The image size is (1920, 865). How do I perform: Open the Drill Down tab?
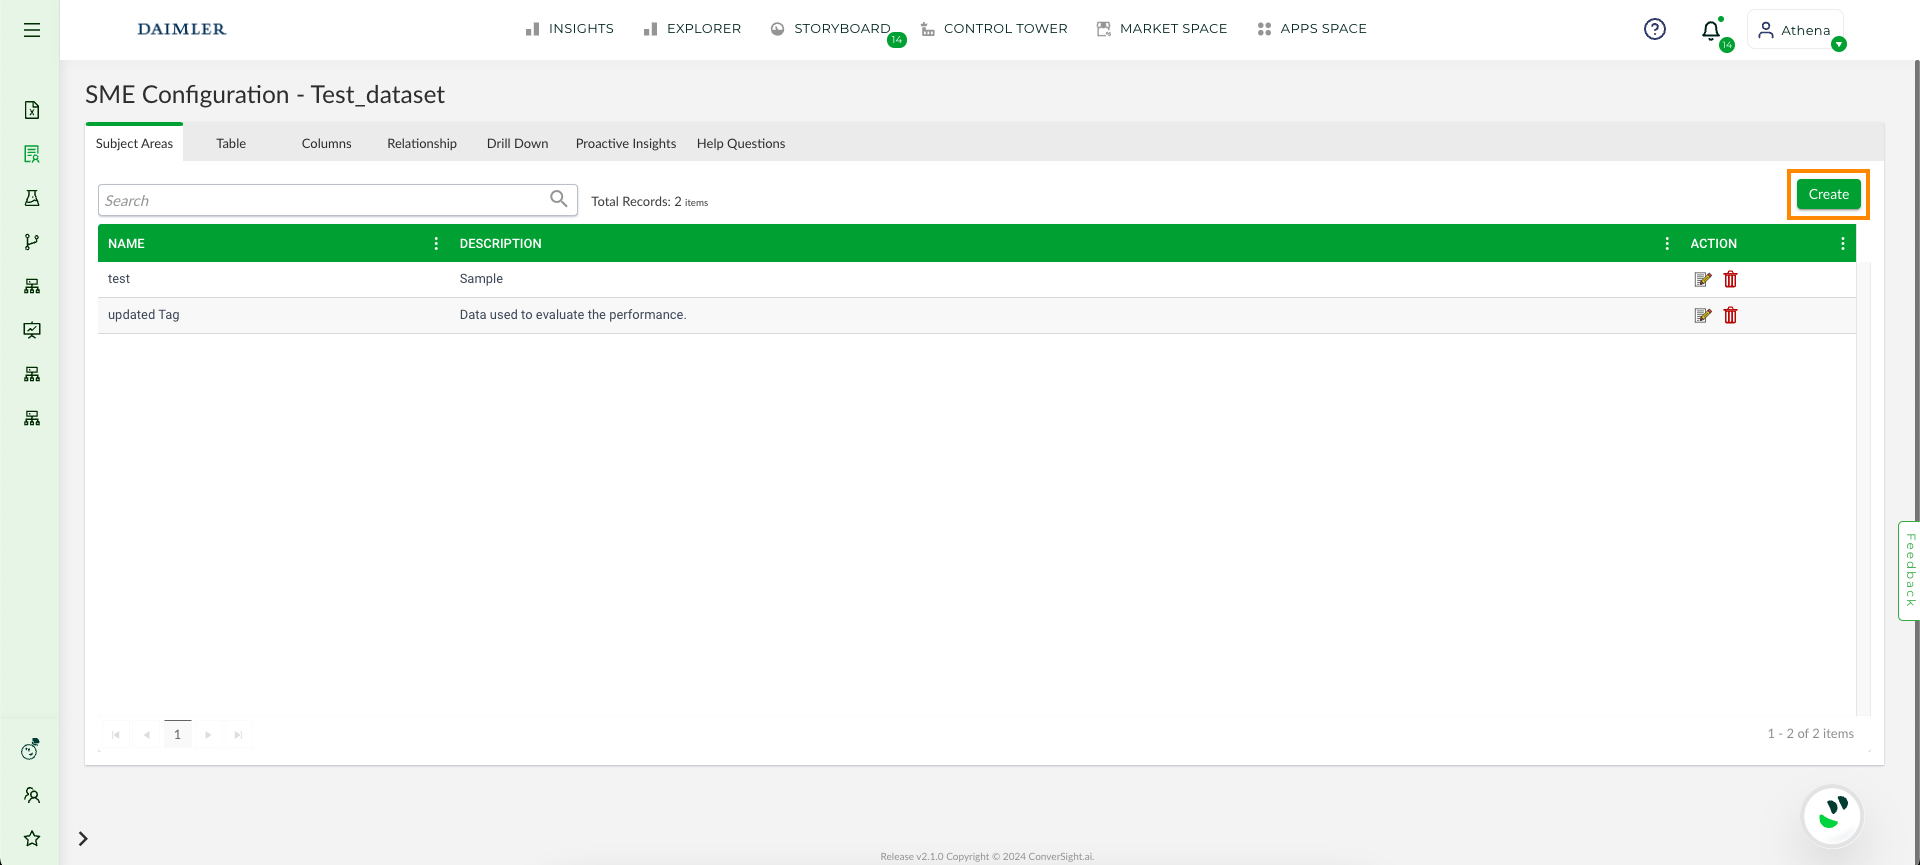(518, 143)
